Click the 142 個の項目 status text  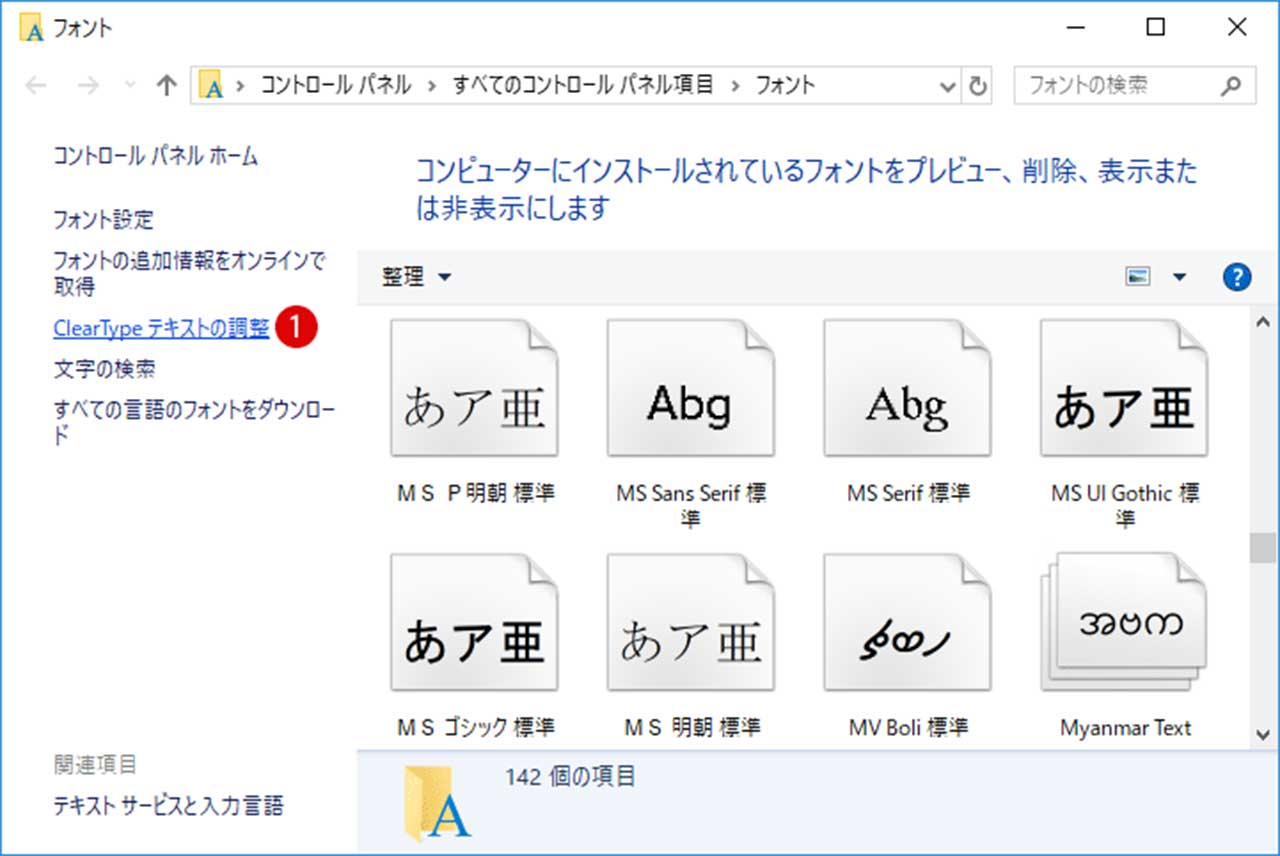(x=571, y=776)
